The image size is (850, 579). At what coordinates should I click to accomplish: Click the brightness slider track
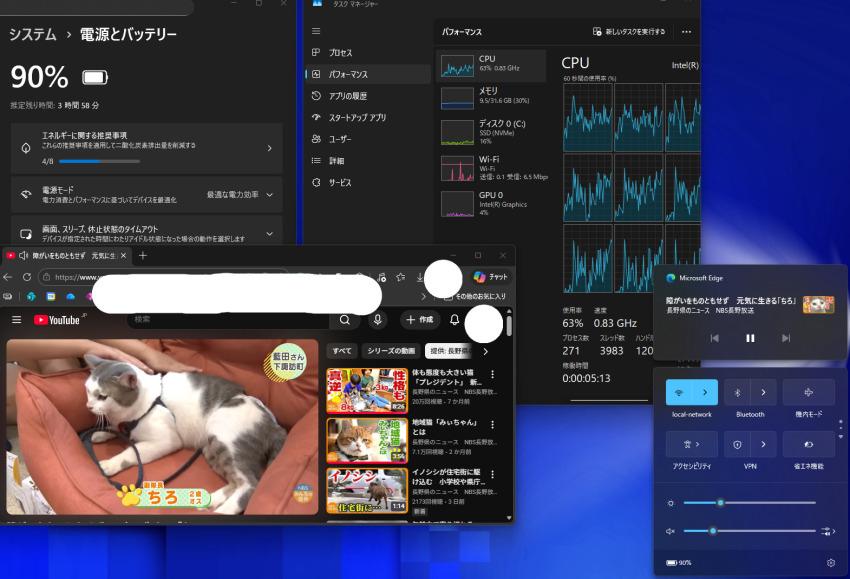point(770,503)
